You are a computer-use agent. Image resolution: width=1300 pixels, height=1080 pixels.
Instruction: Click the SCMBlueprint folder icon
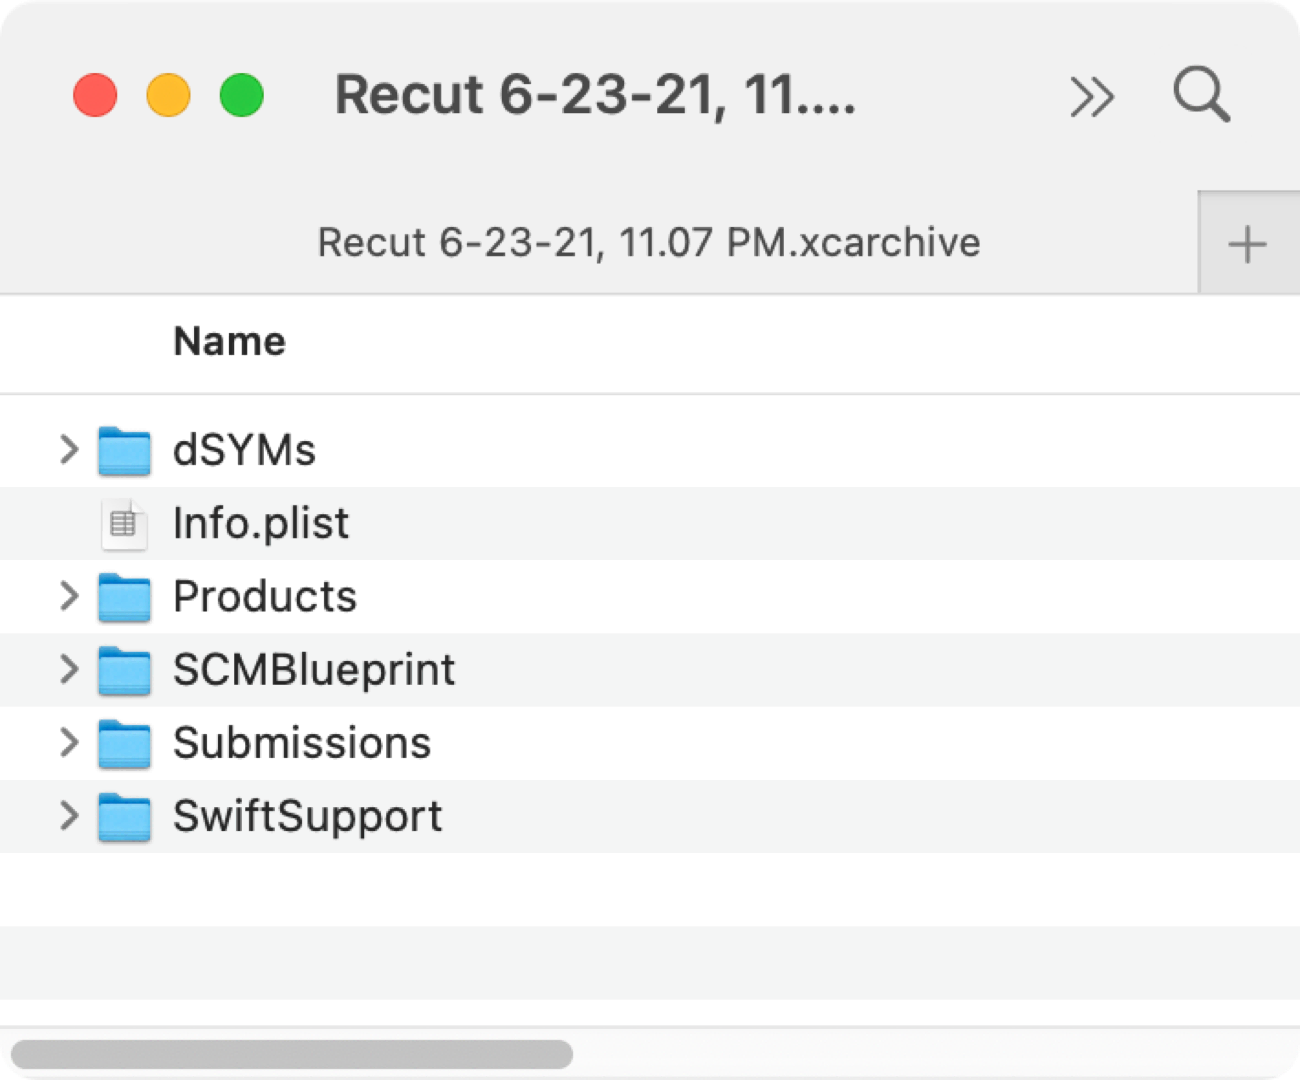coord(124,670)
